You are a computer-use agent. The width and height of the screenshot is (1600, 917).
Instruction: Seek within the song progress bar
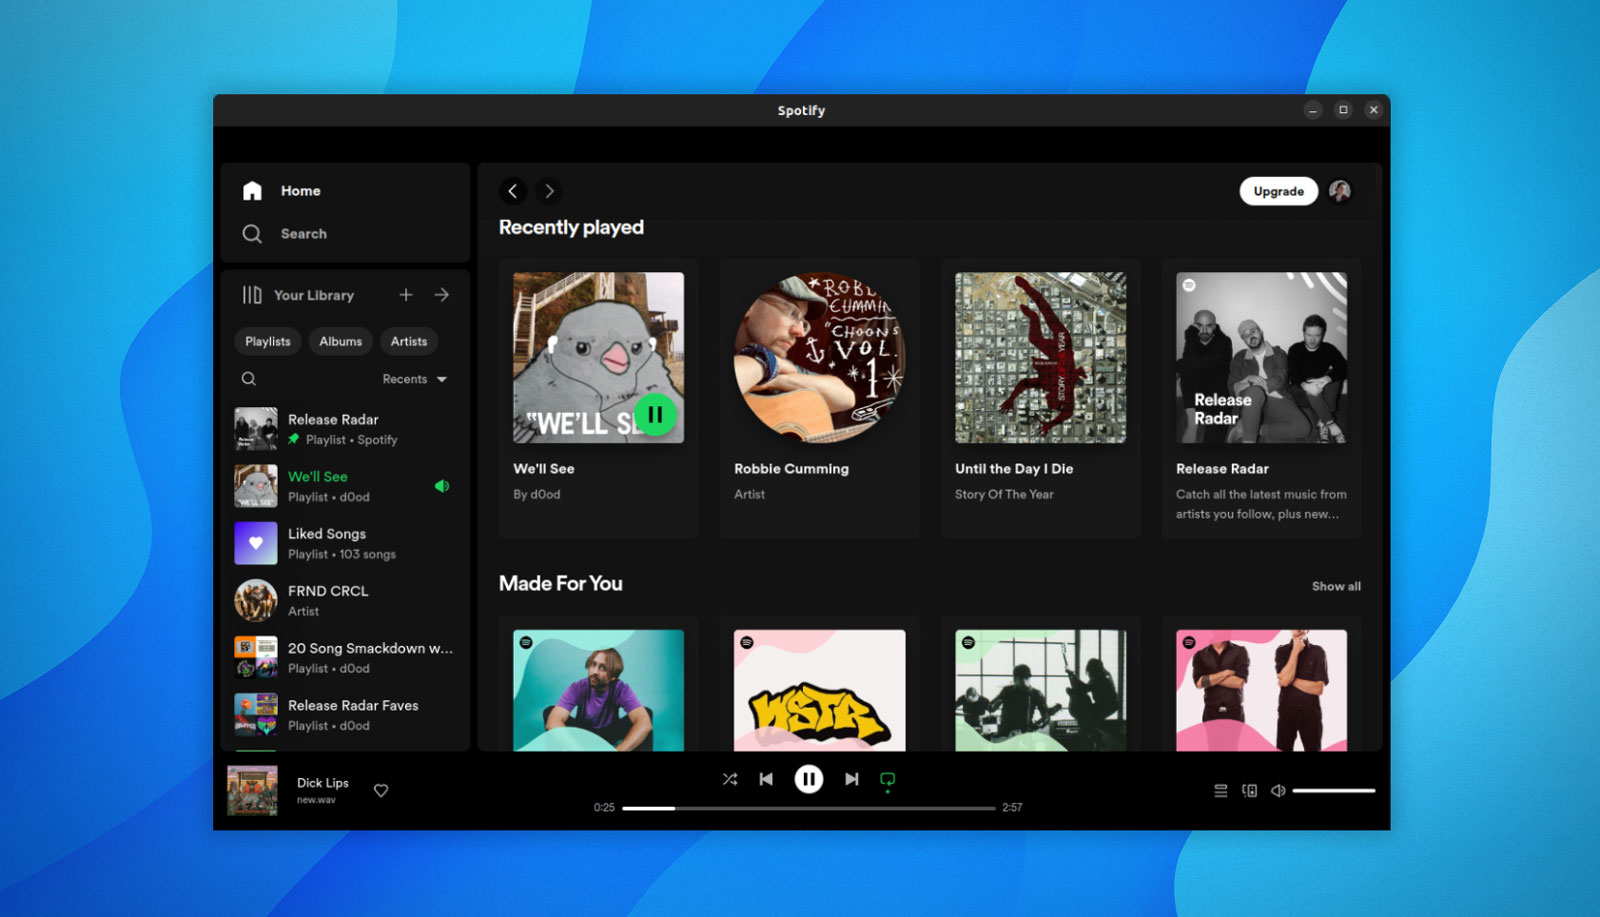809,808
